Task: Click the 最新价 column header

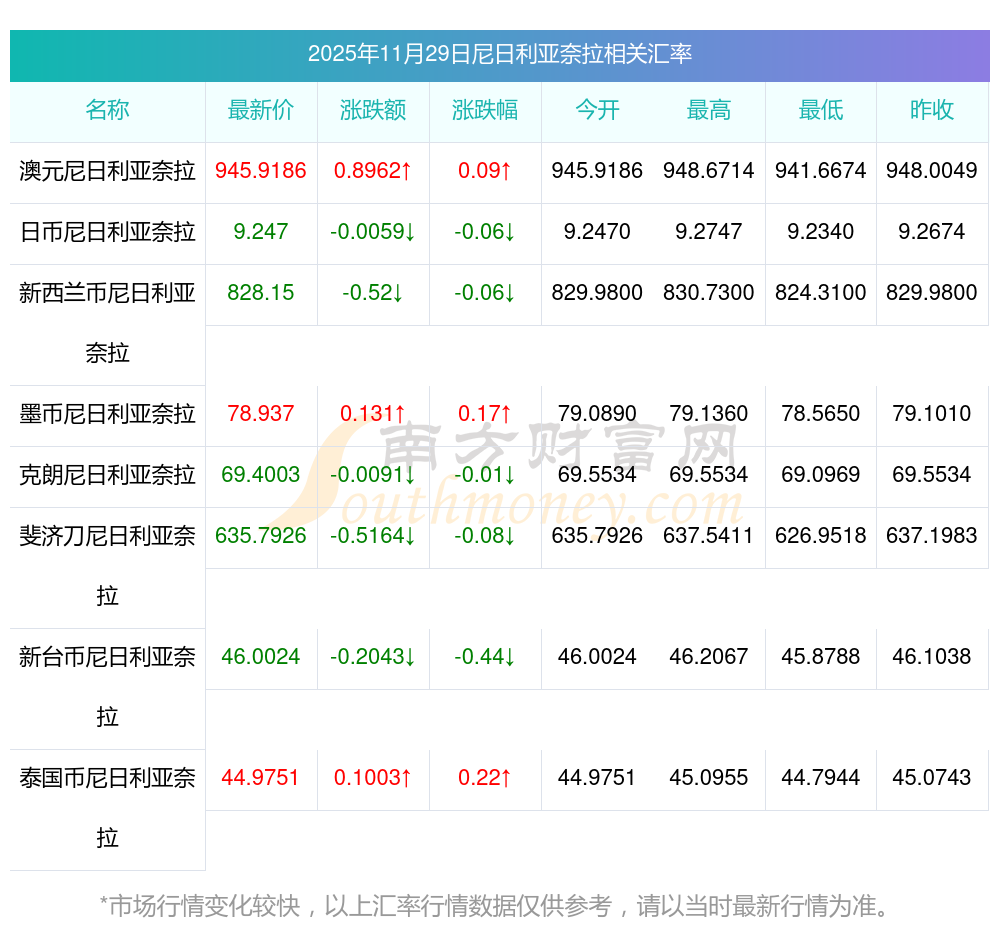Action: (x=261, y=110)
